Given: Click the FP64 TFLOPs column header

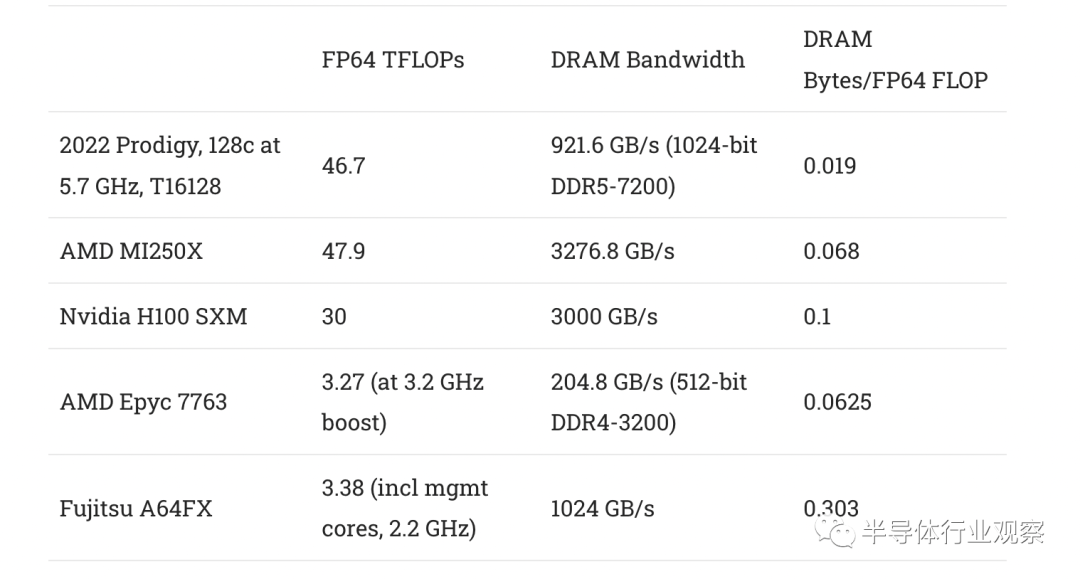Looking at the screenshot, I should [393, 60].
